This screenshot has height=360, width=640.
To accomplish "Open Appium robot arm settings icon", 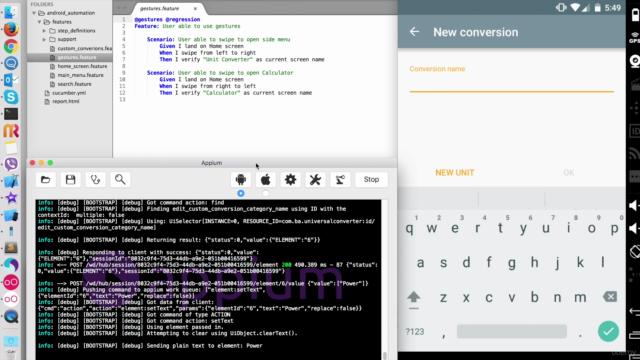I will point(340,180).
